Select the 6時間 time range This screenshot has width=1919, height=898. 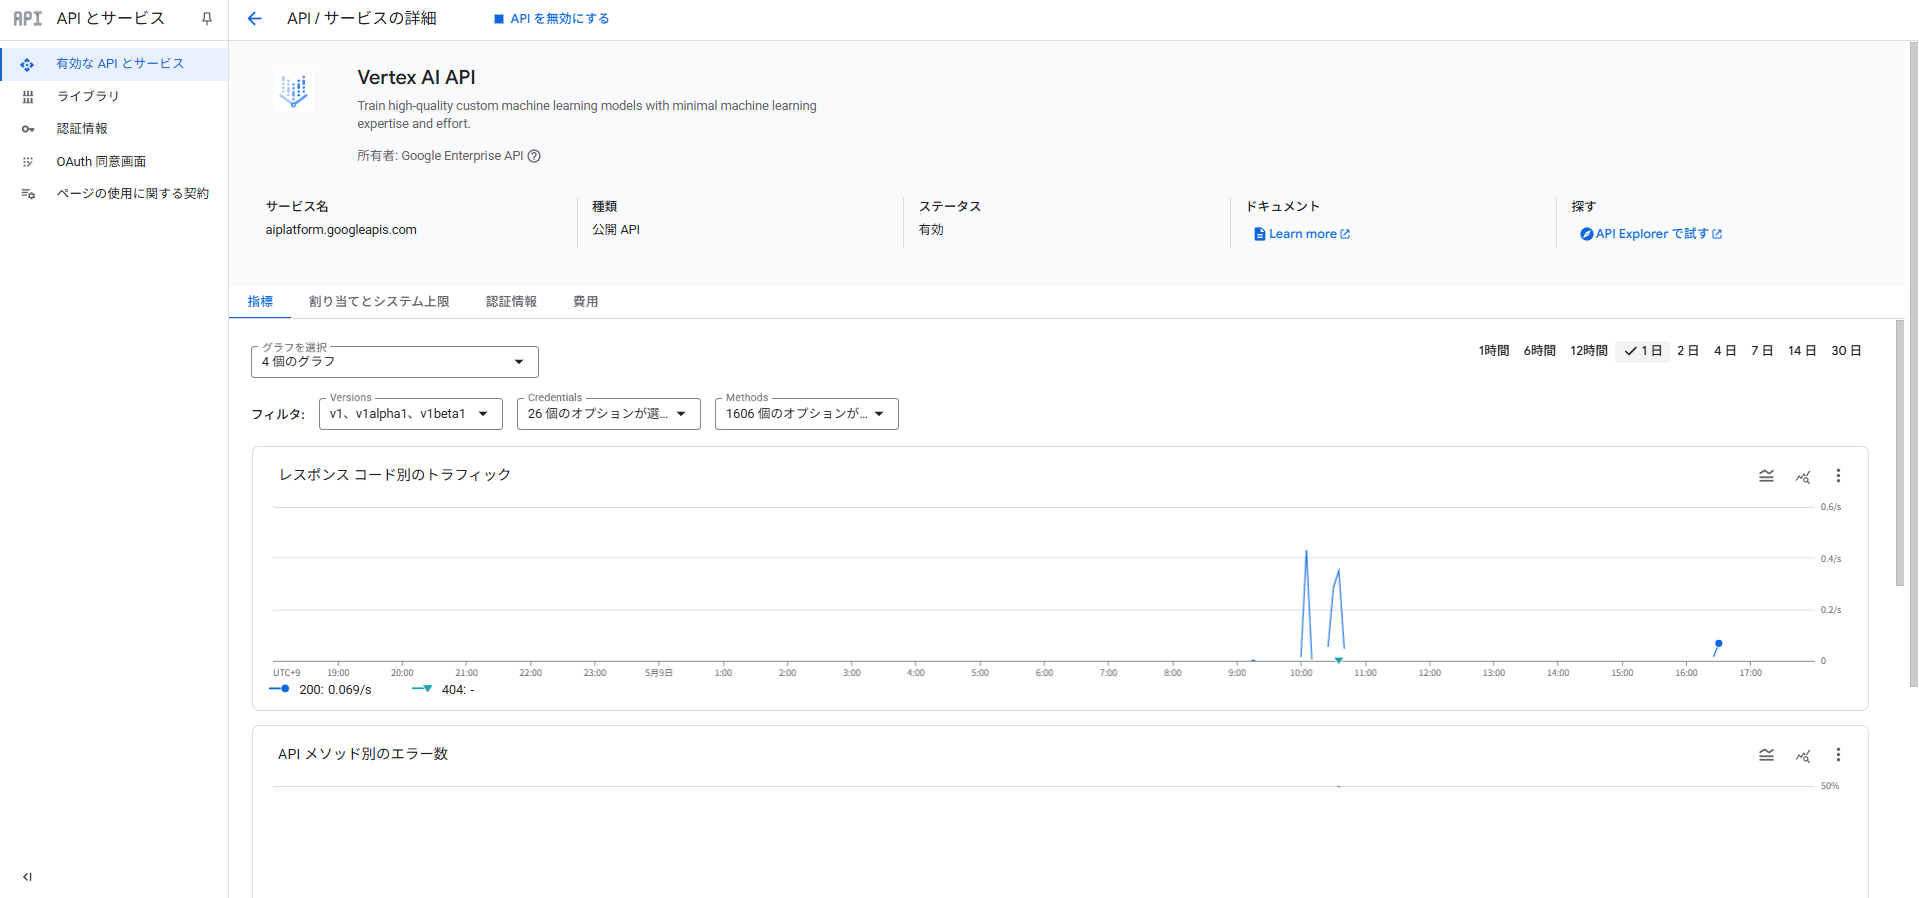tap(1539, 351)
